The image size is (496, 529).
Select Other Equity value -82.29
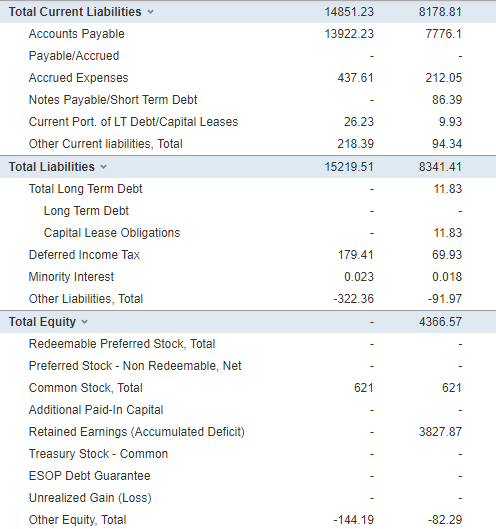[x=445, y=520]
